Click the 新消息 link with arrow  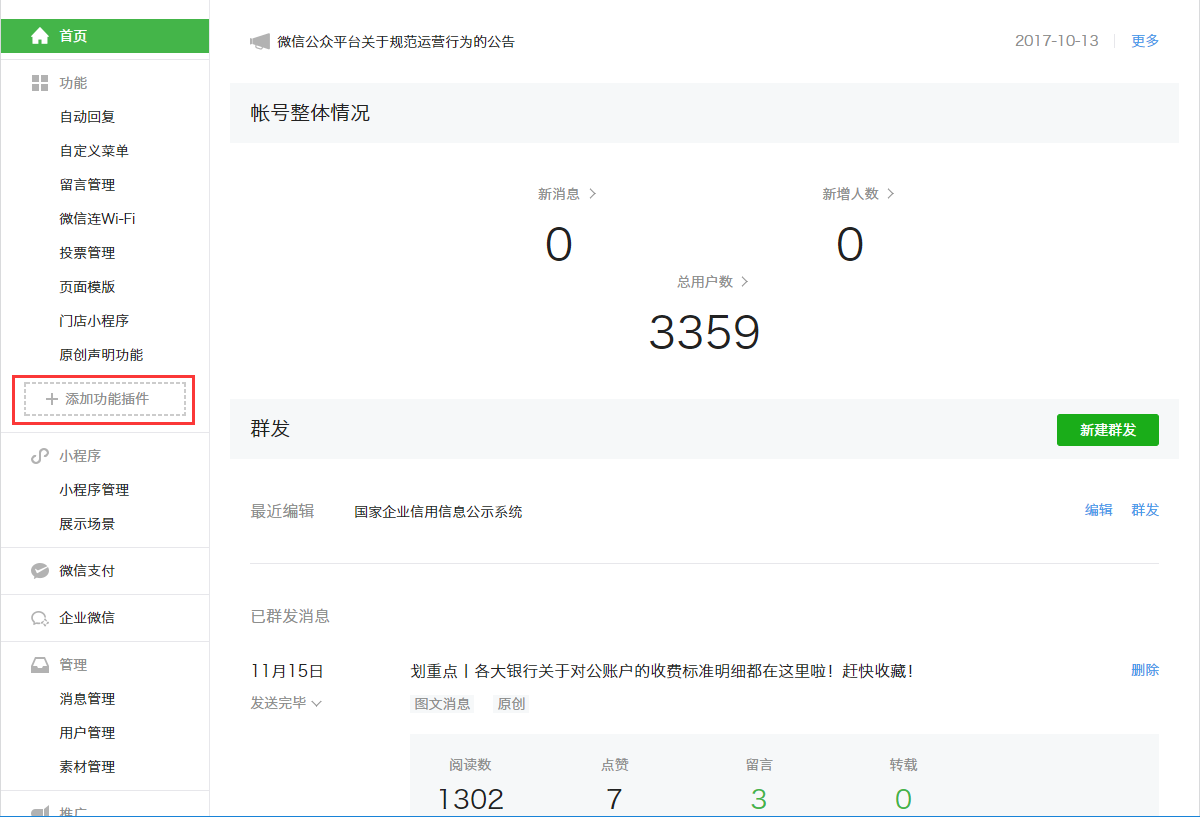tap(567, 194)
